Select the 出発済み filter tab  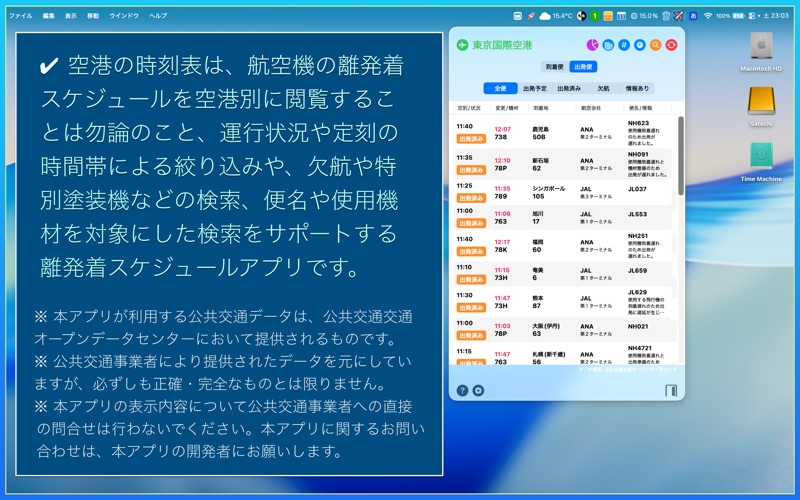569,88
